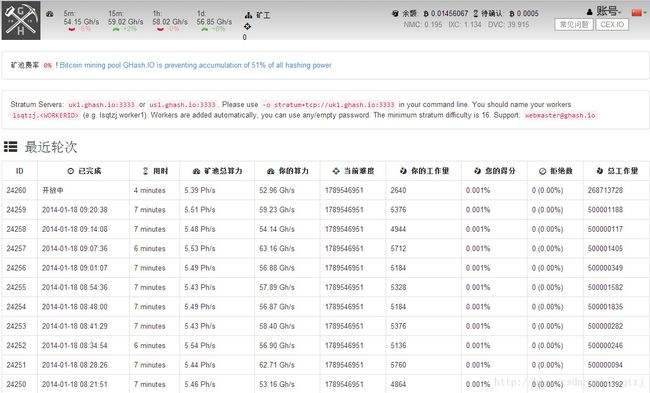Click the DVC: 39.915 balance
The width and height of the screenshot is (650, 393).
click(509, 24)
